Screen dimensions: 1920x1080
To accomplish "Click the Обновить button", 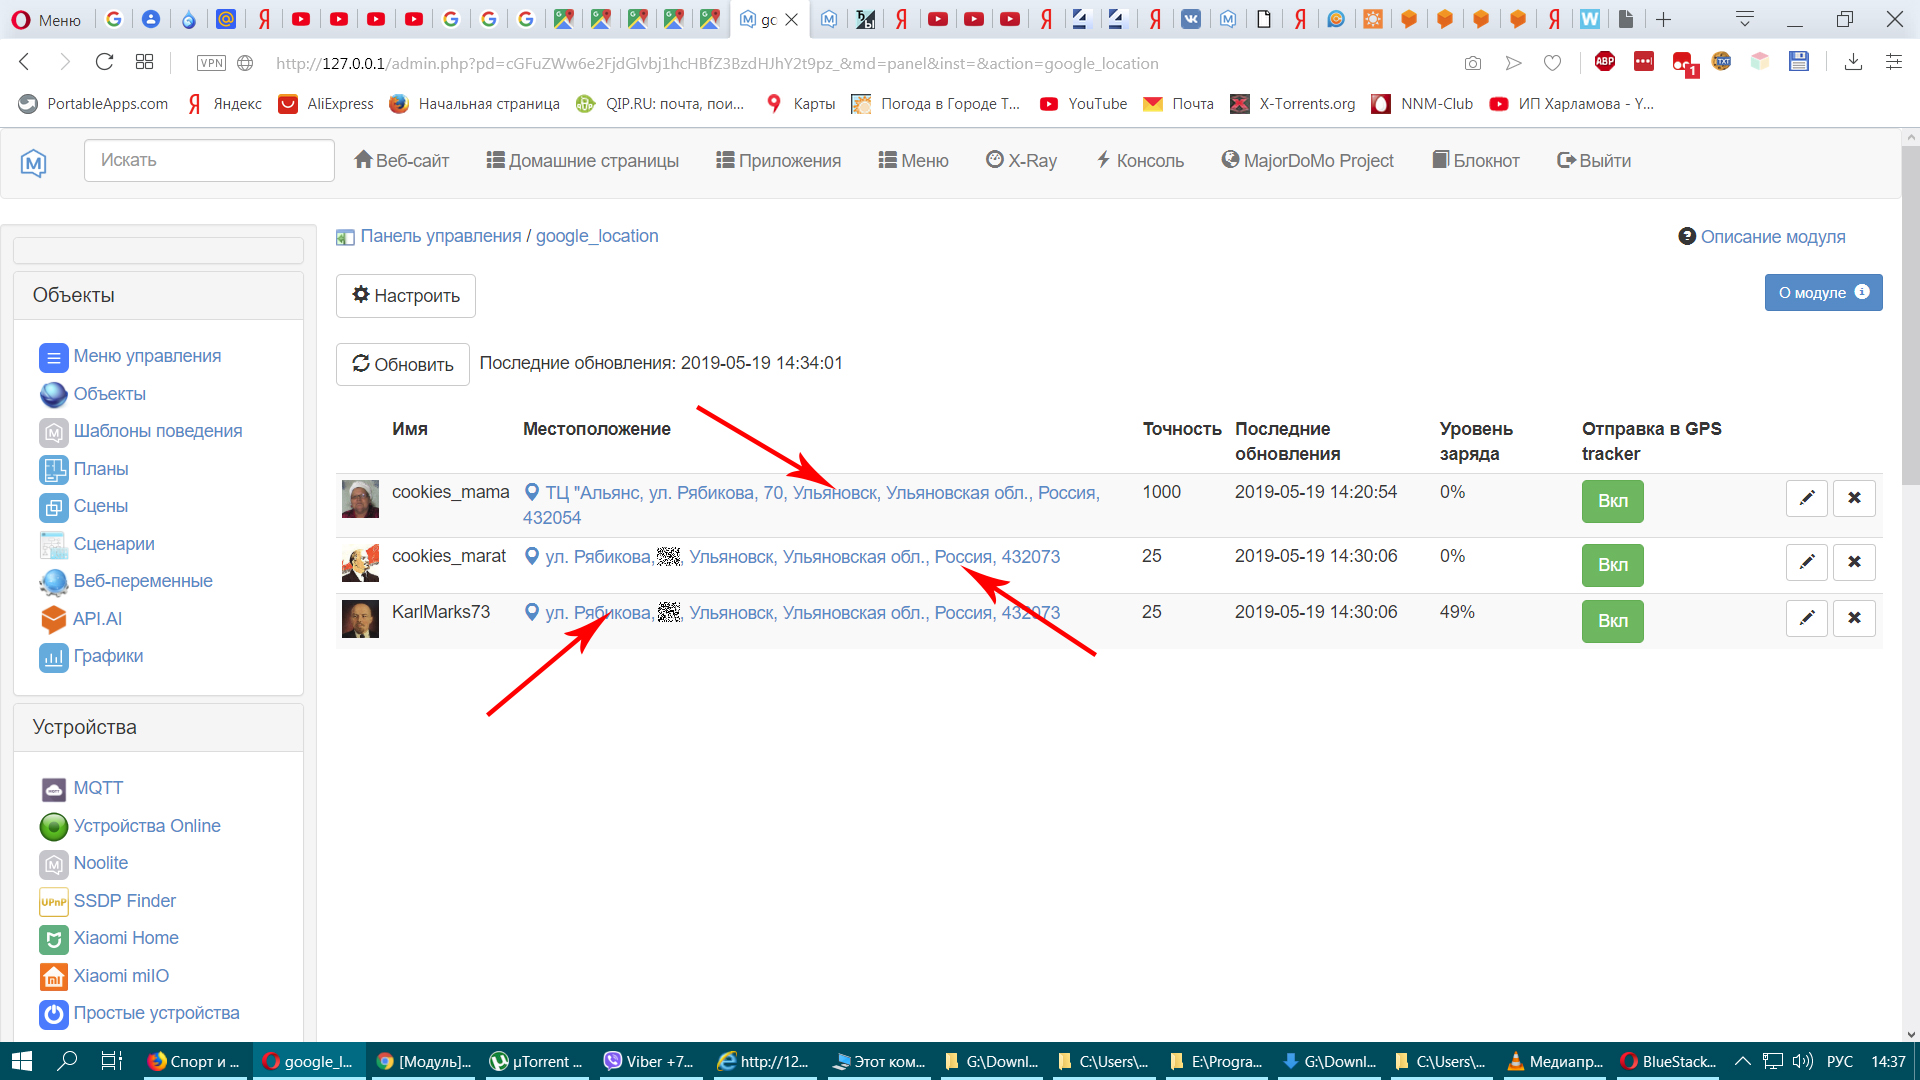I will point(403,364).
